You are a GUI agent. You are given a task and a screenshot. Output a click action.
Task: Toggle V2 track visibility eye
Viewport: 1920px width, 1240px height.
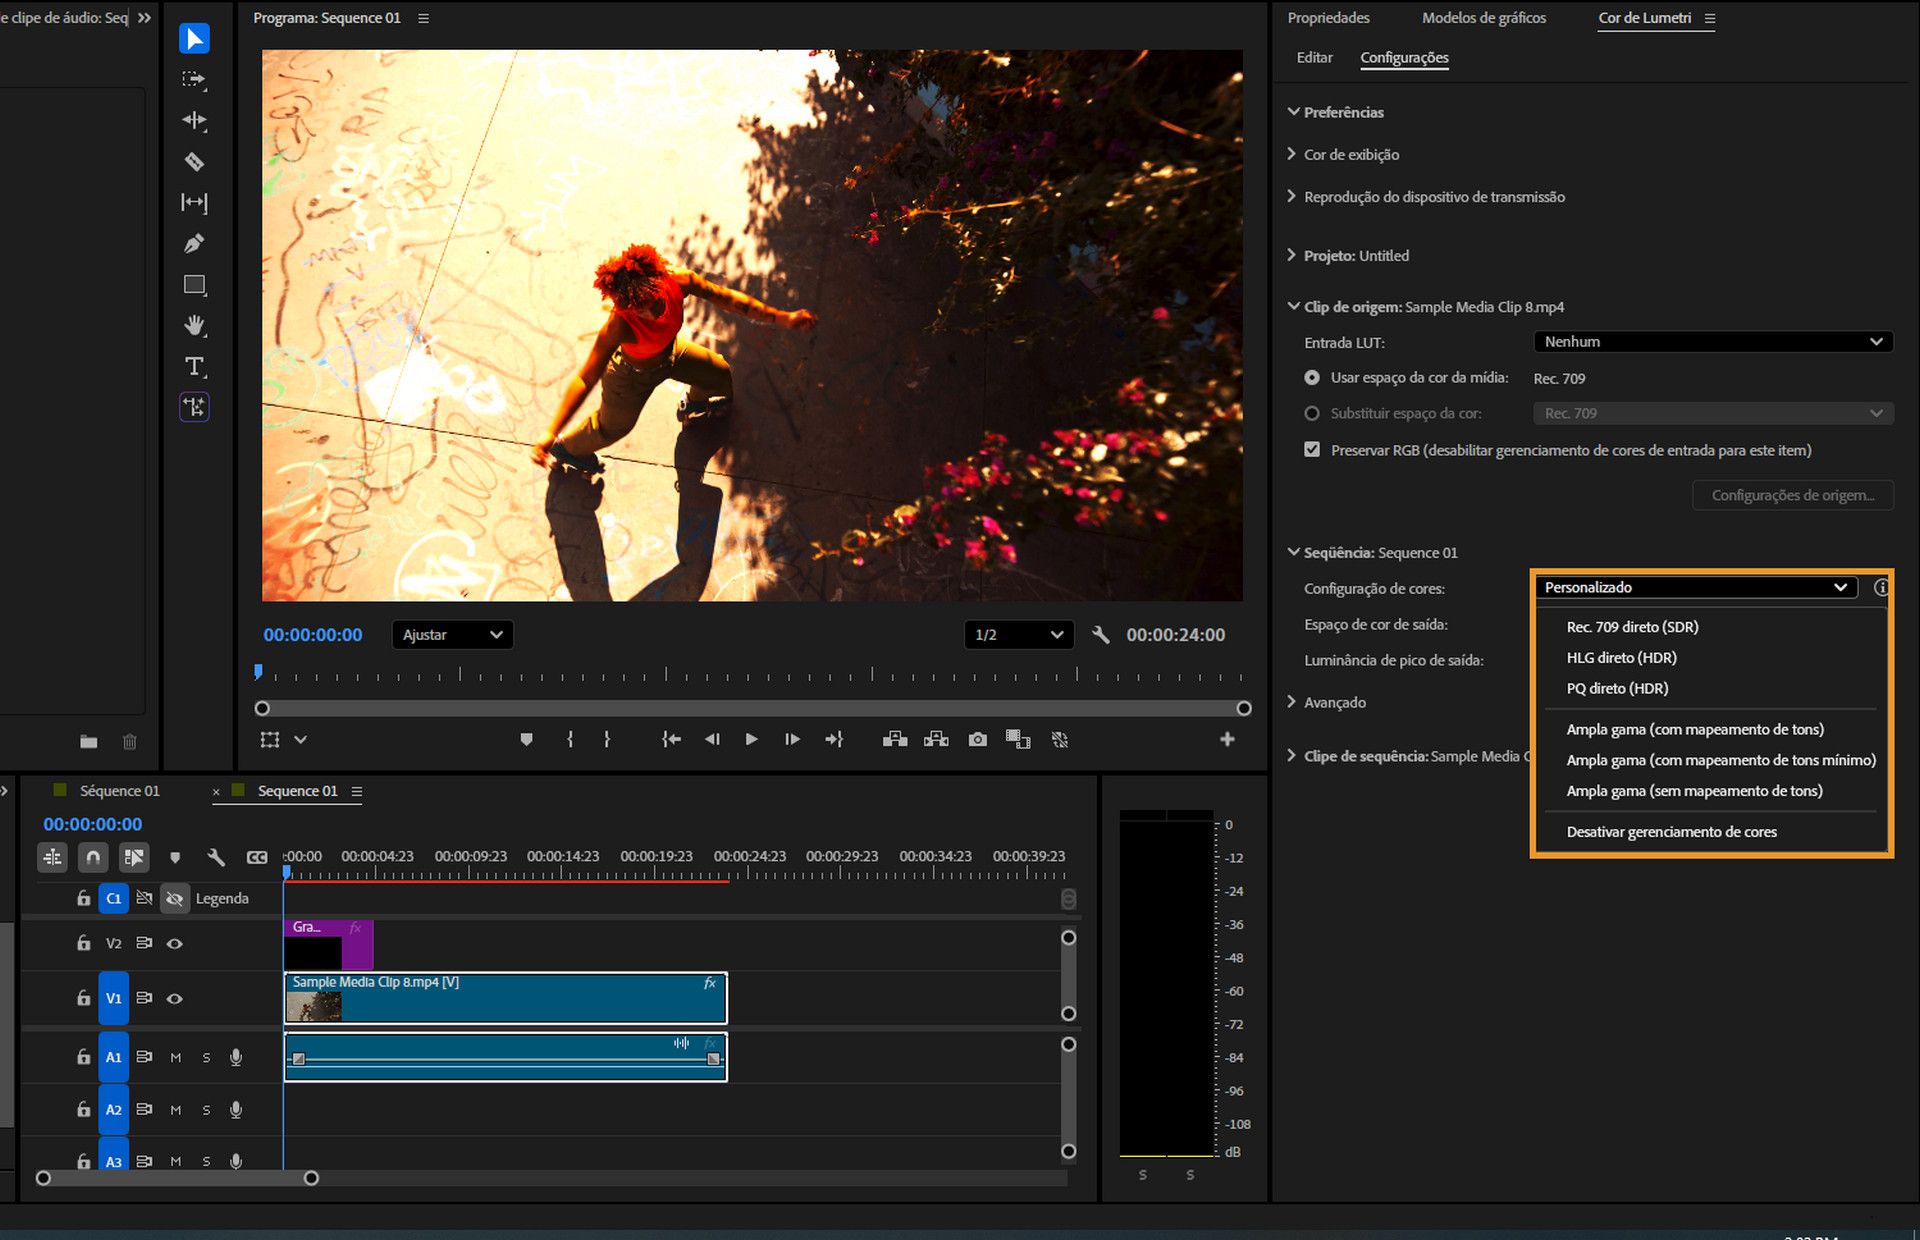pos(175,943)
